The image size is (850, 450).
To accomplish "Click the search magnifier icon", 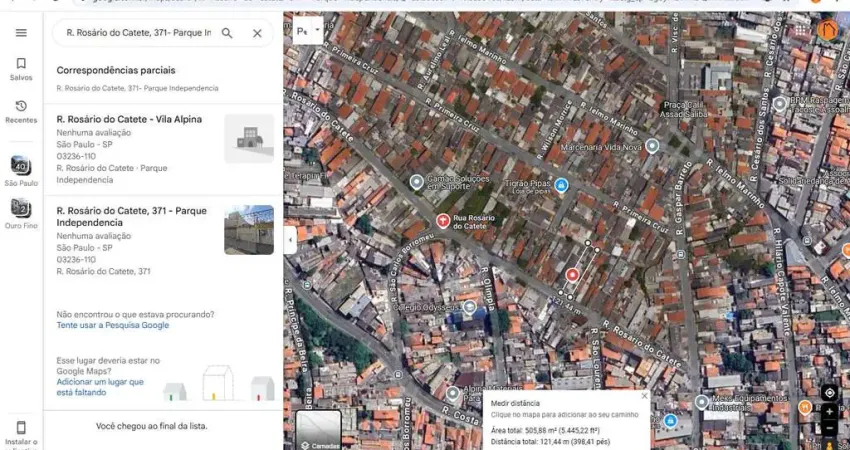I will tap(227, 33).
